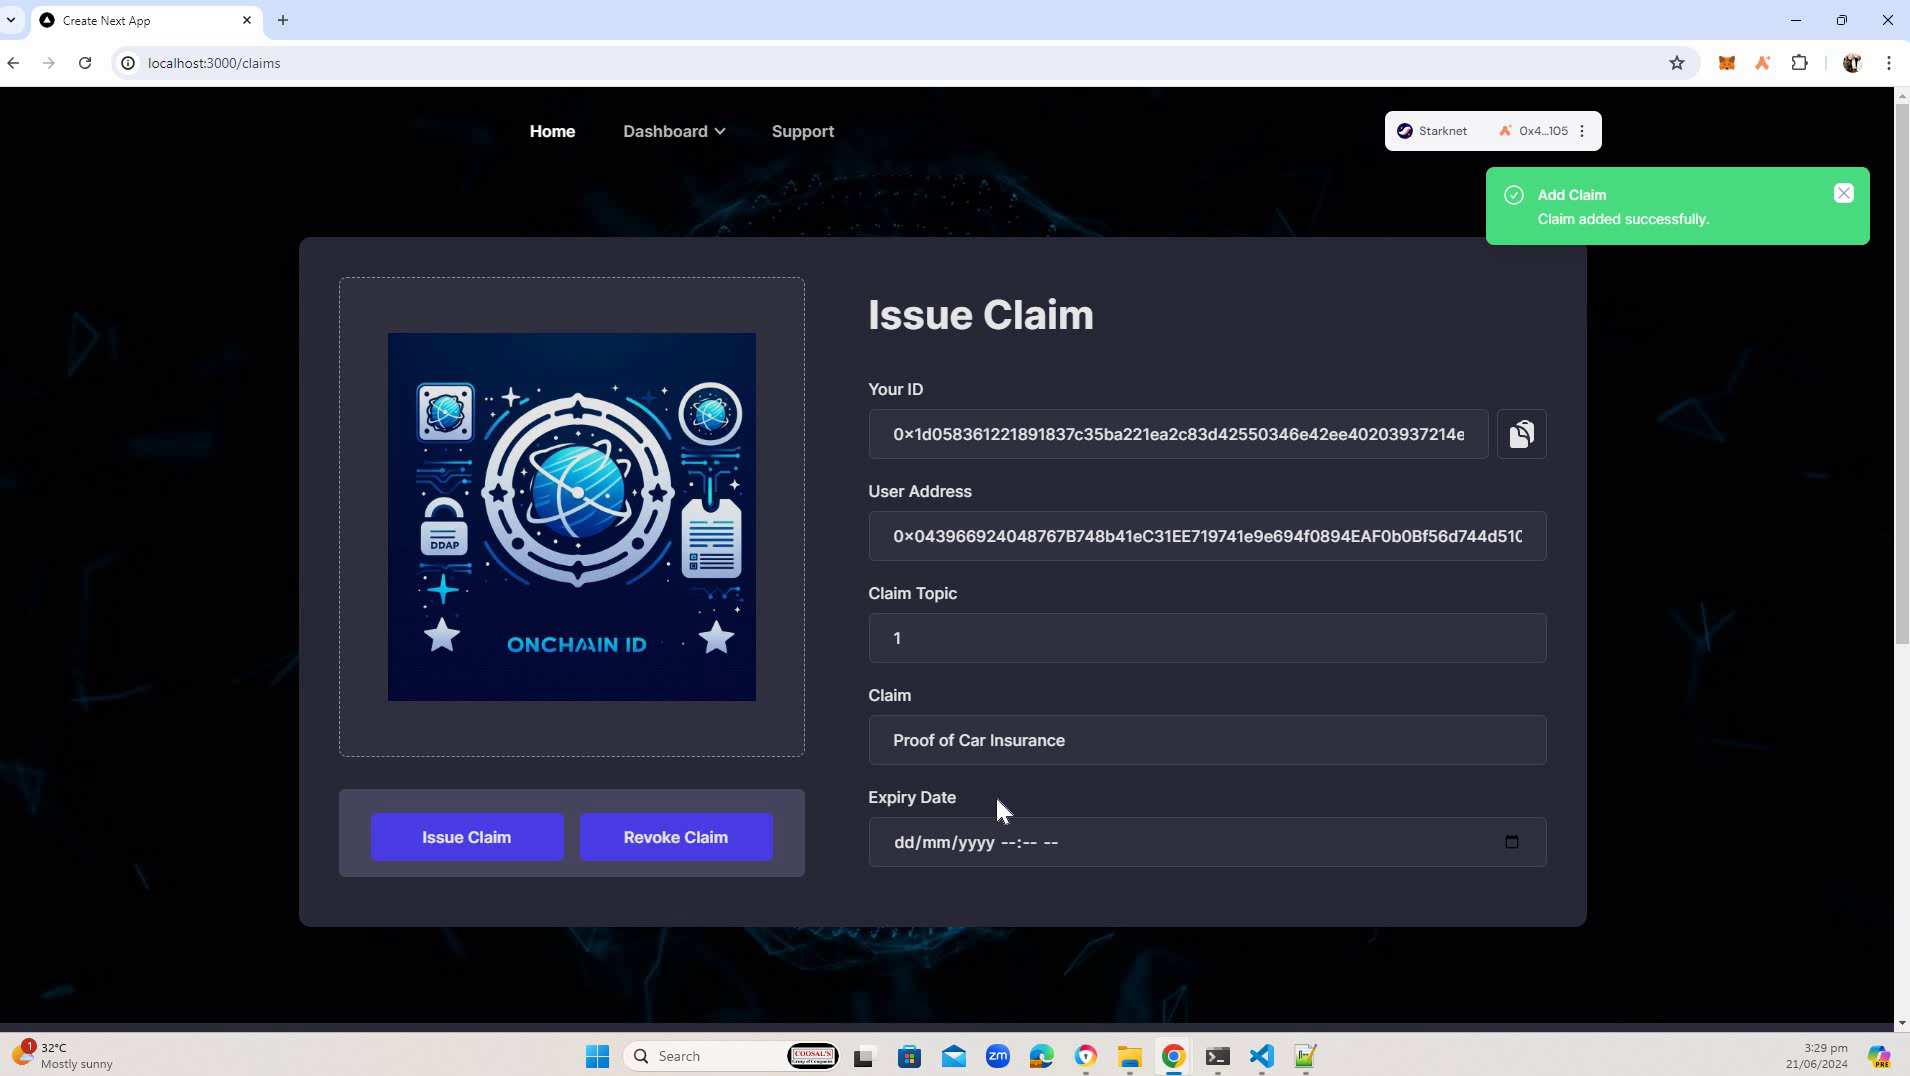Open the browser Extensions puzzle menu

1799,63
